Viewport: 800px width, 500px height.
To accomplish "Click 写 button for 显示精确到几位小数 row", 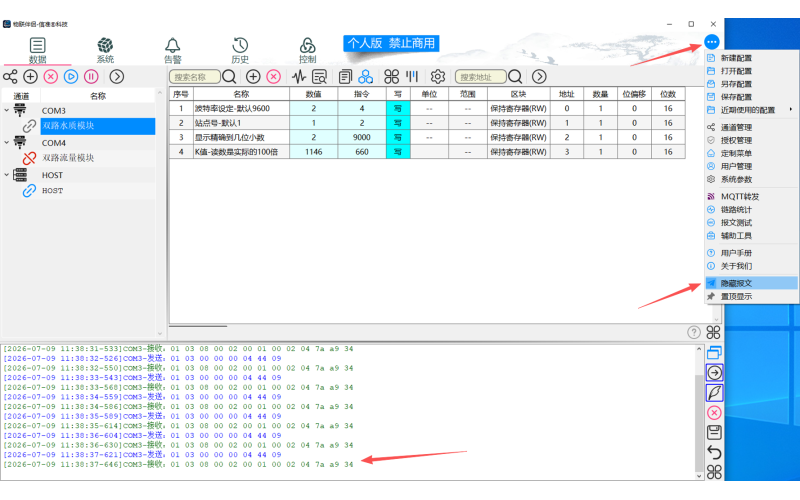I will (398, 137).
